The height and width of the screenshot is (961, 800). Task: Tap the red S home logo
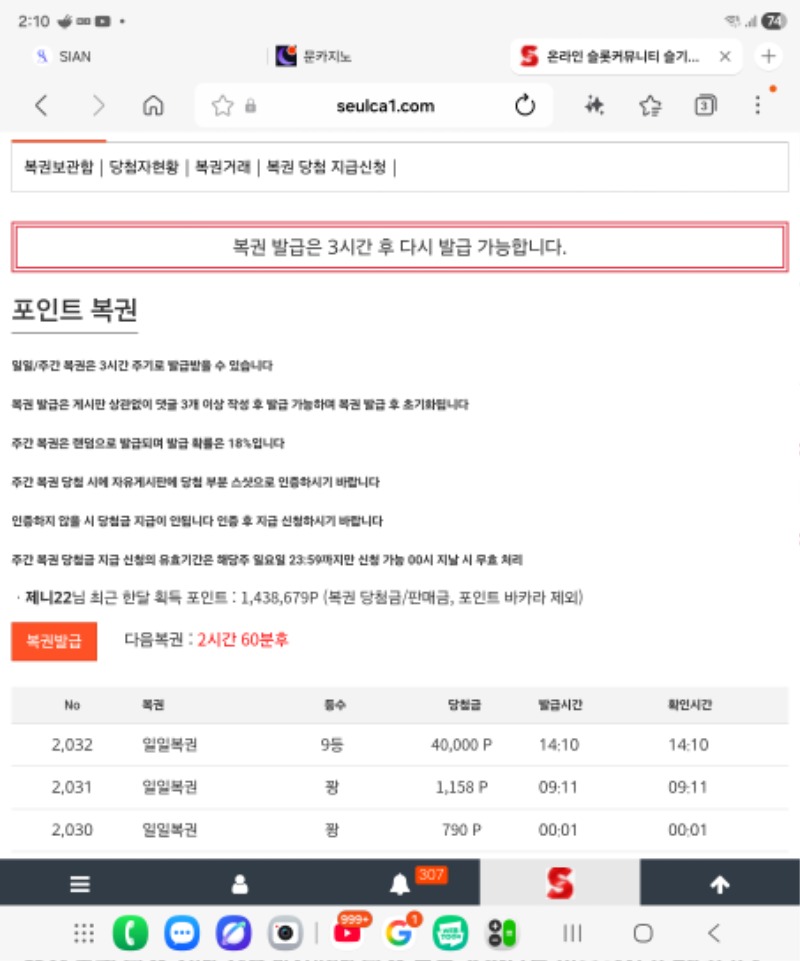[559, 883]
